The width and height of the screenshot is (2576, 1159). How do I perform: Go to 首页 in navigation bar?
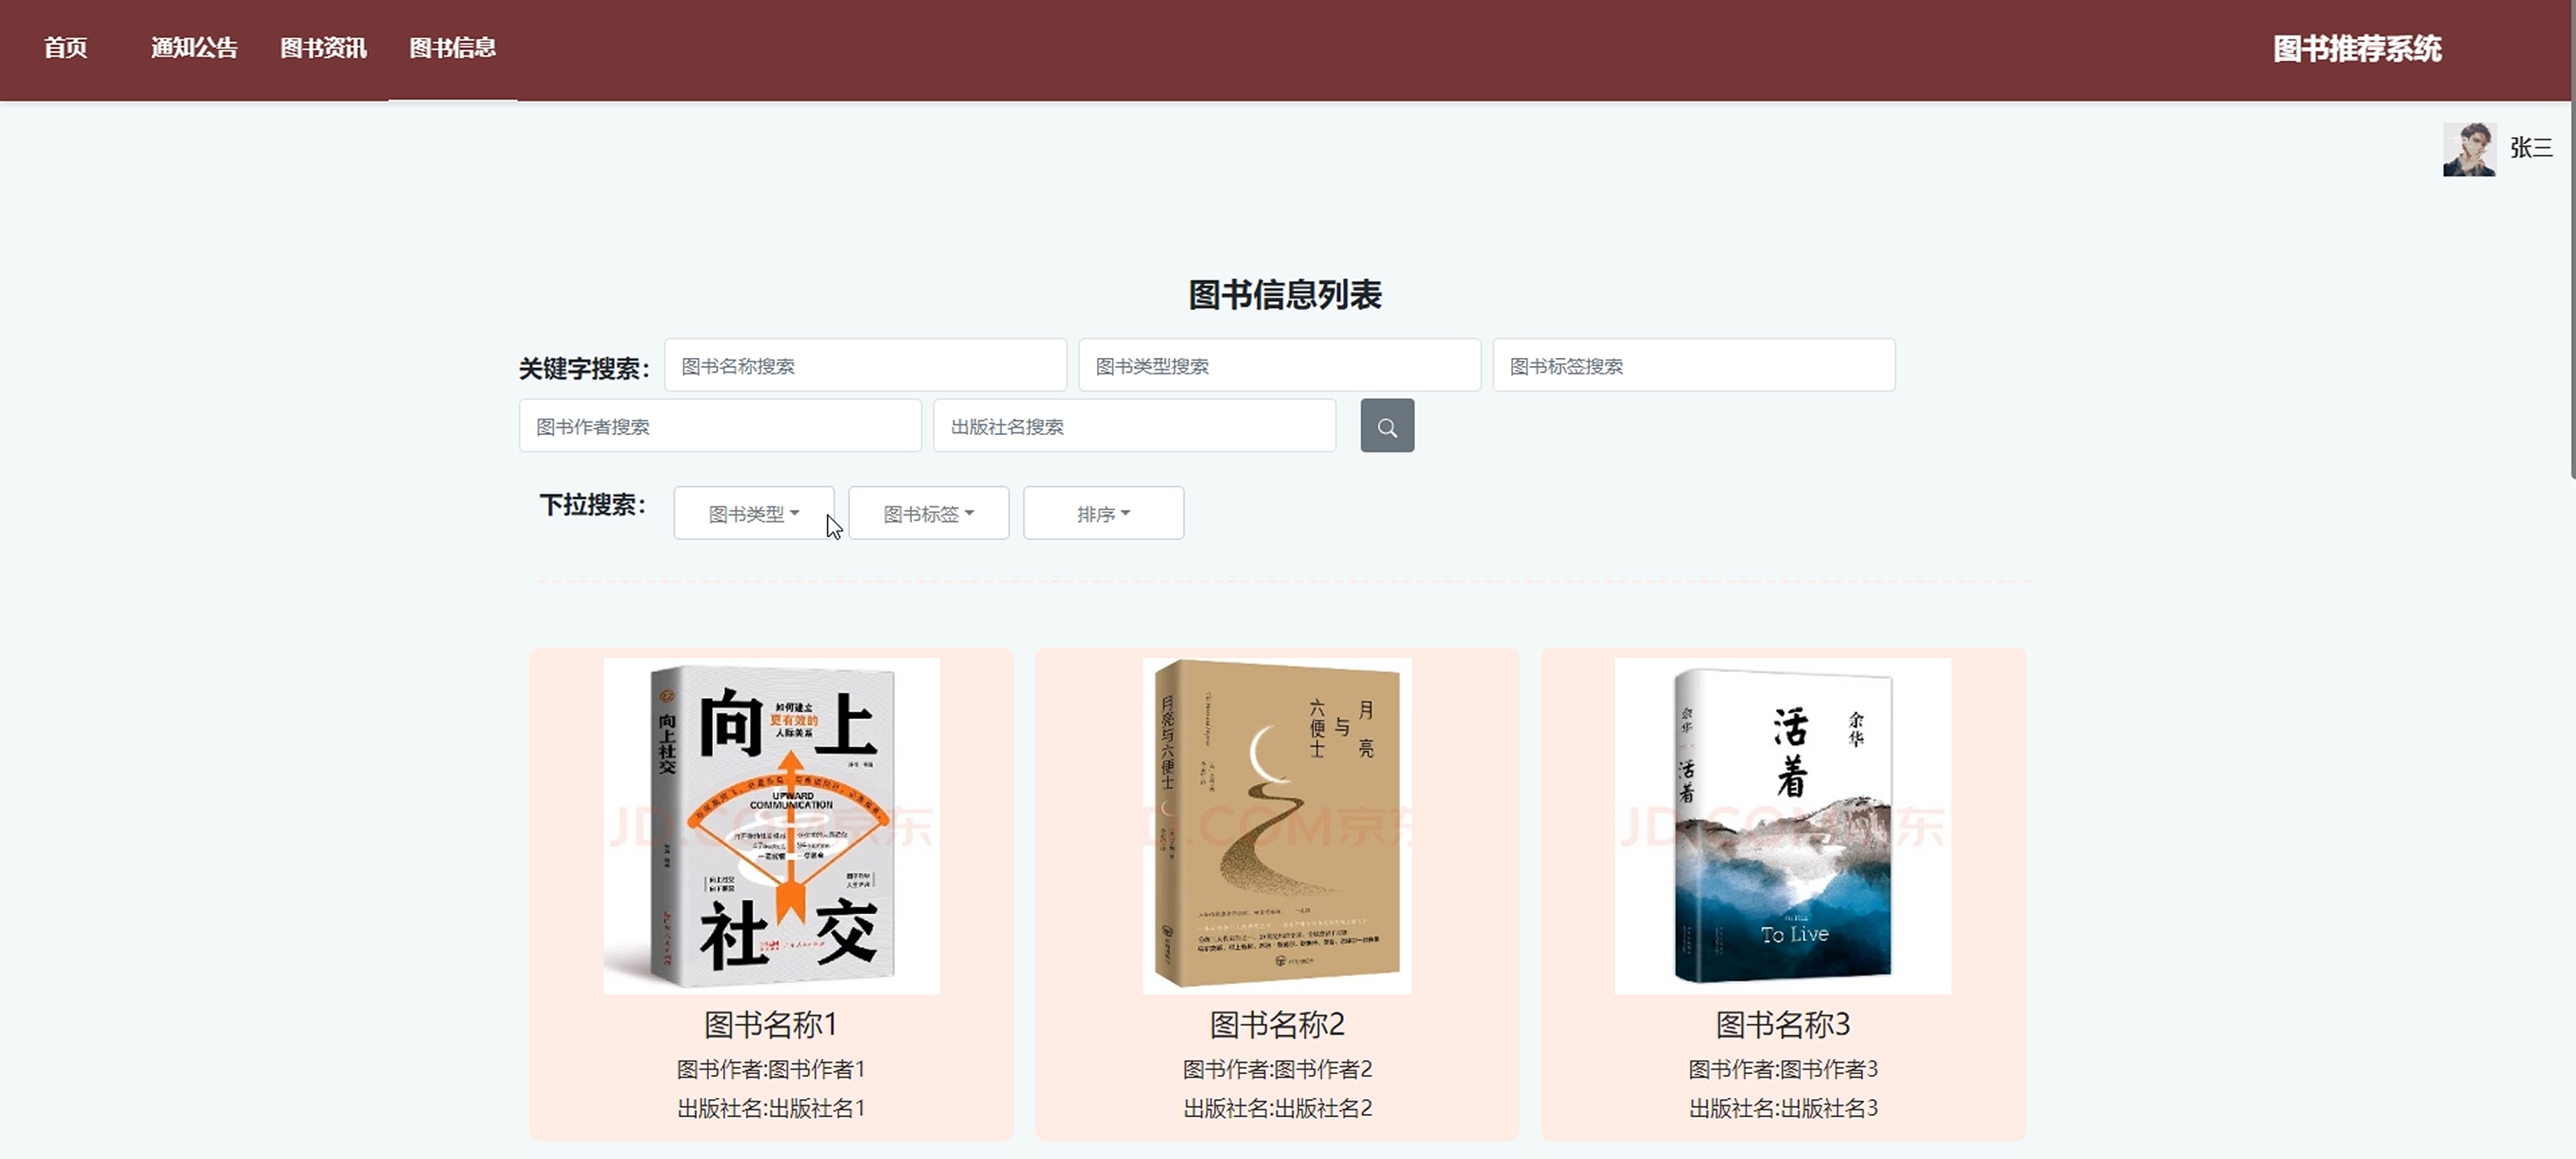[x=66, y=48]
